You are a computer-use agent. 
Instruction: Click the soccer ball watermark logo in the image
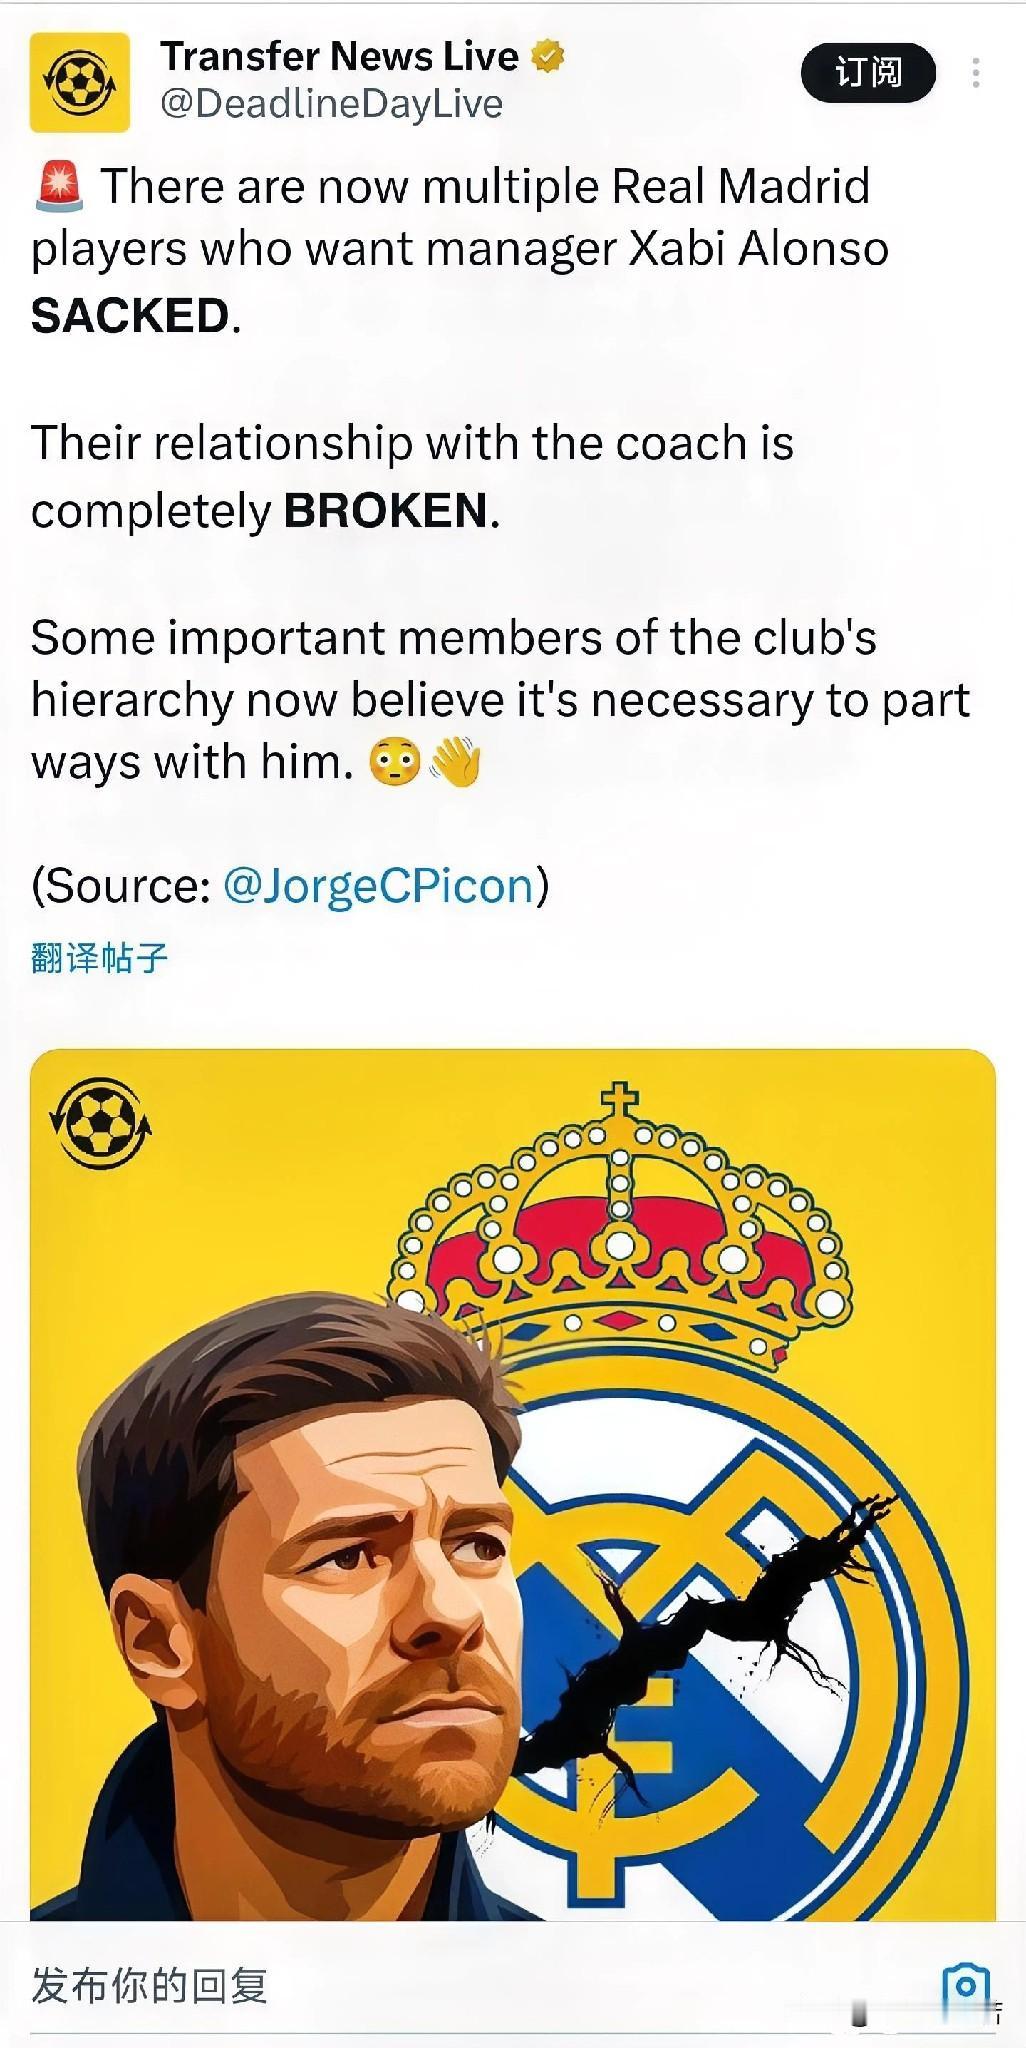point(100,1127)
